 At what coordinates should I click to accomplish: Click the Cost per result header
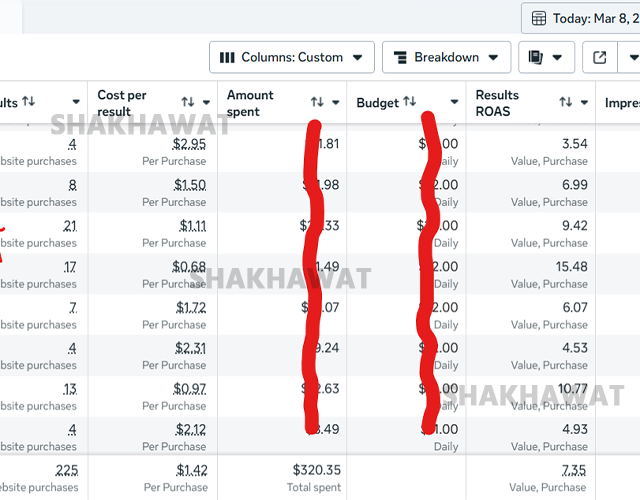pos(122,103)
